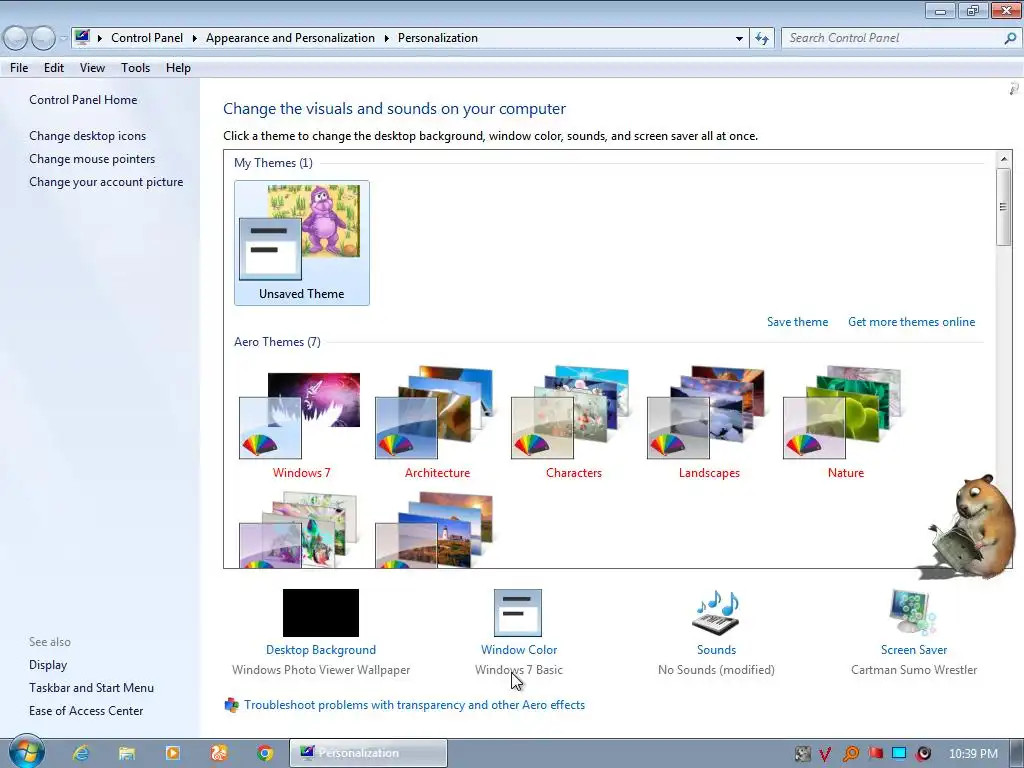
Task: Click the theme list scroll up arrow
Action: tap(1004, 159)
